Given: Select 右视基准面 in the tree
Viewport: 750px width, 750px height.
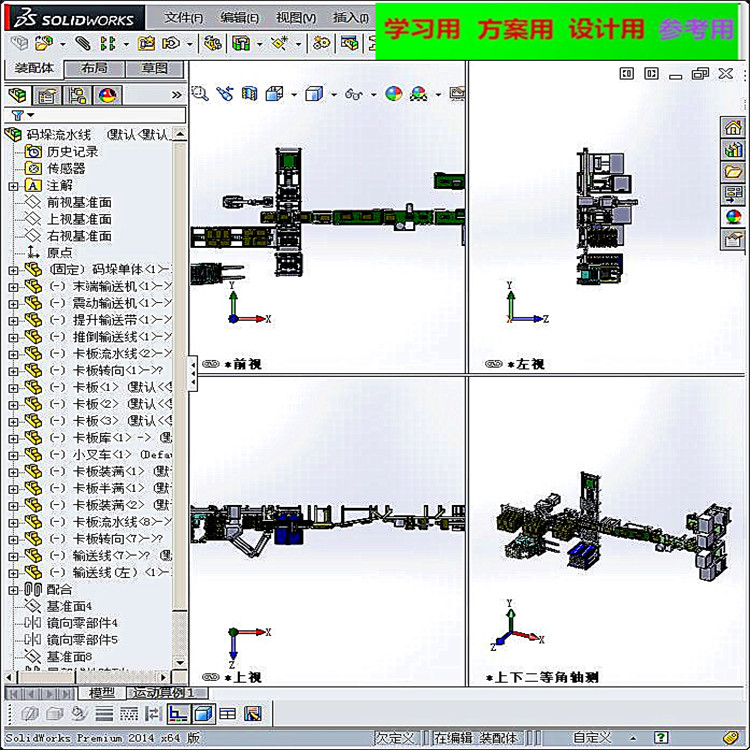Looking at the screenshot, I should 79,236.
